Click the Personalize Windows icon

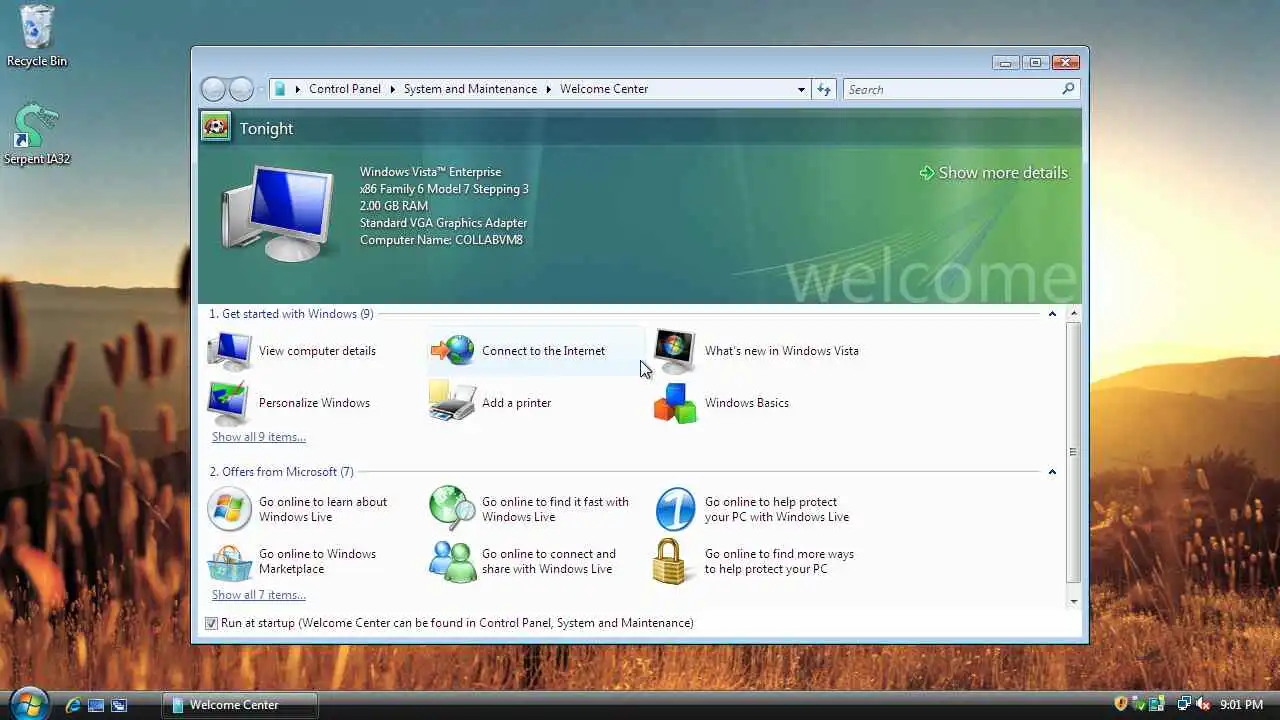[230, 402]
